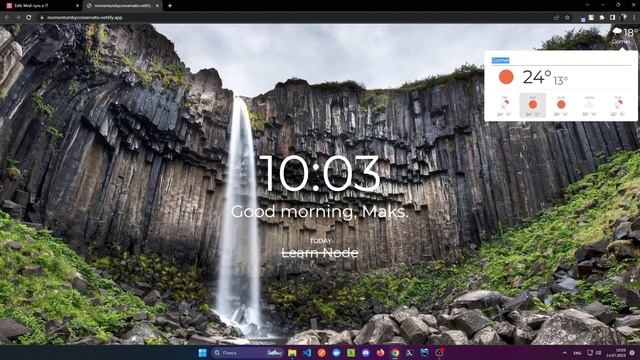Screen dimensions: 640x360
Task: Open a new browser tab
Action: point(170,6)
